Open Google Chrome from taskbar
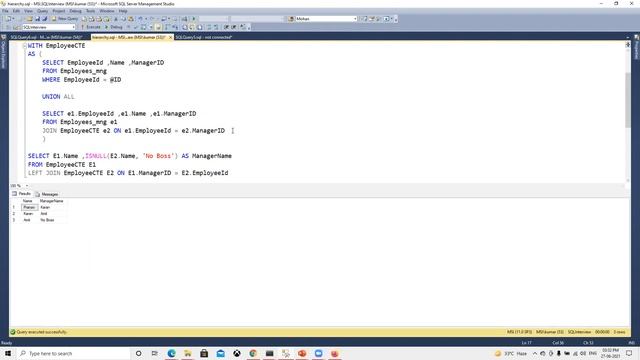This screenshot has height=360, width=640. (x=253, y=353)
